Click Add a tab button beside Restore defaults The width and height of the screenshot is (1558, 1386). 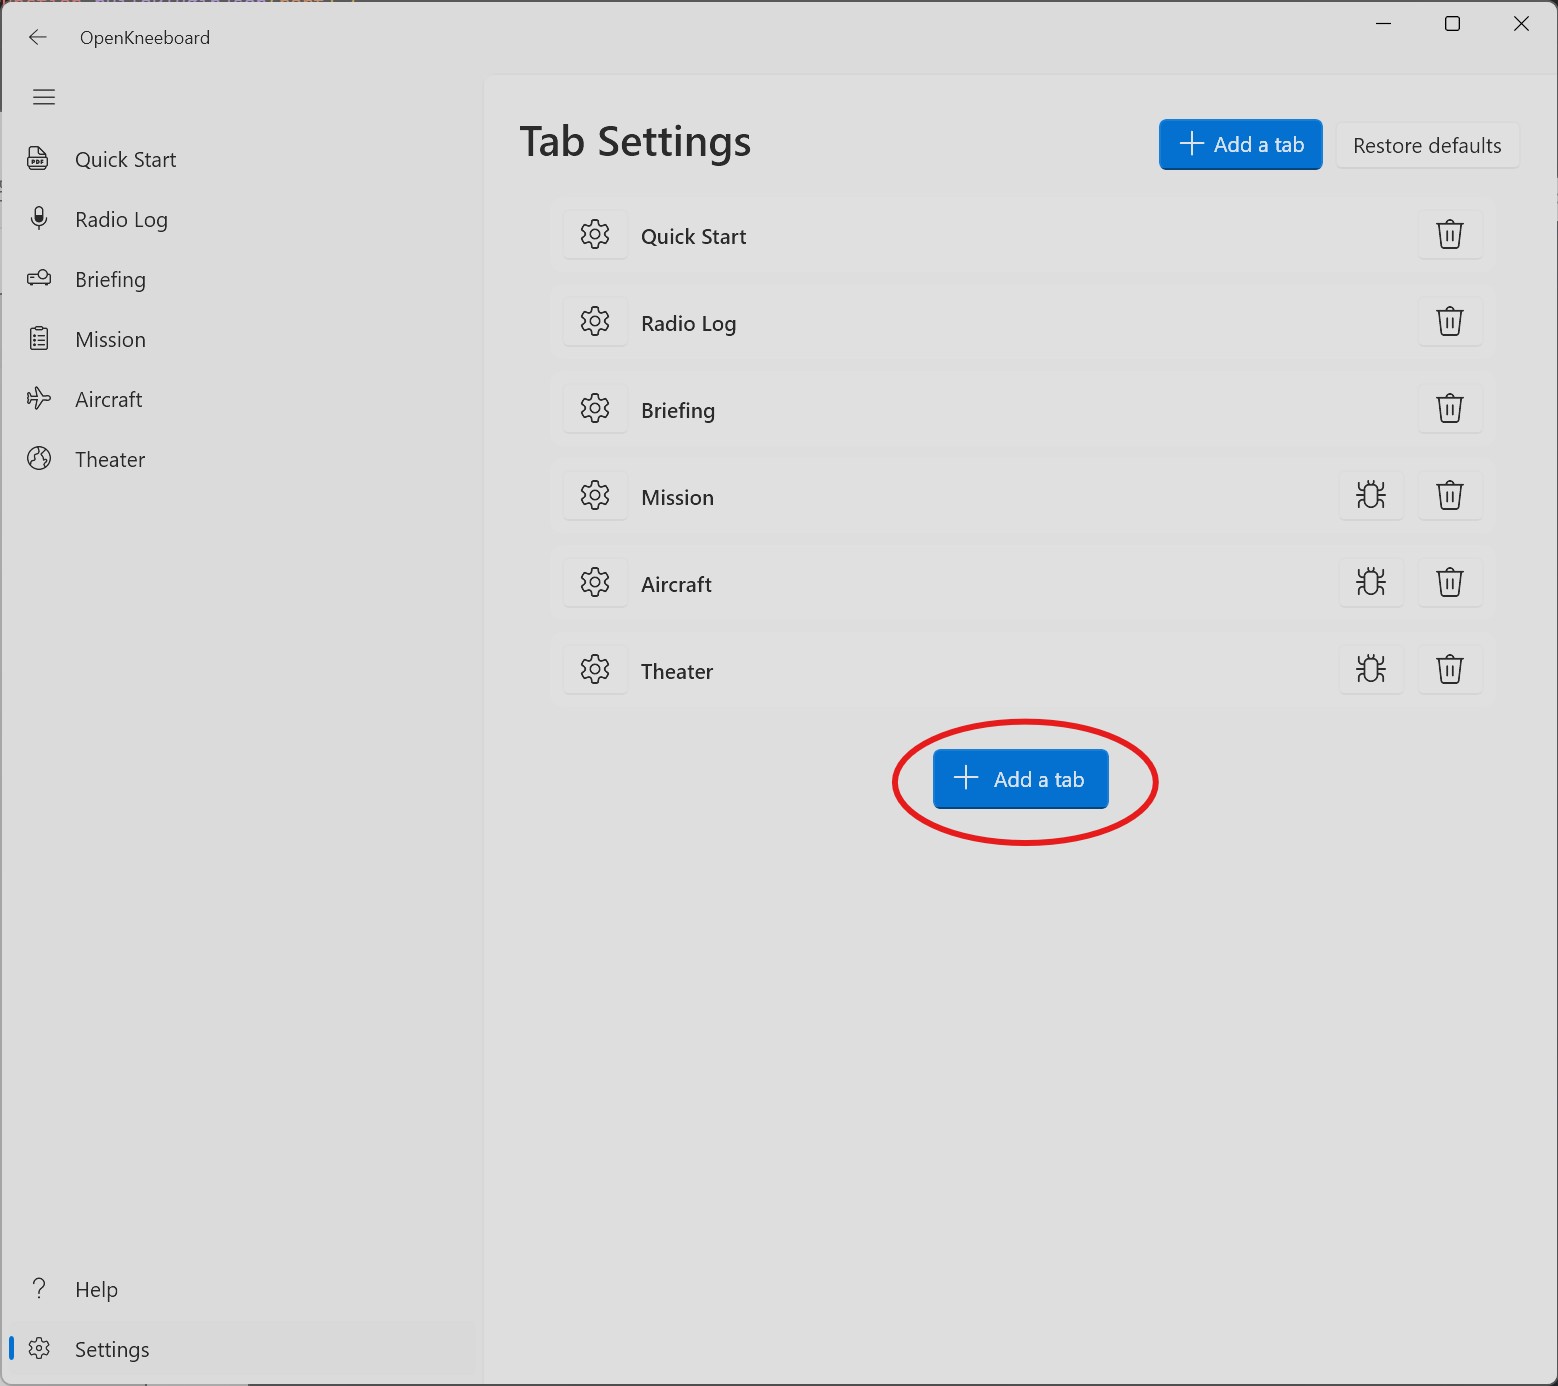[x=1240, y=145]
